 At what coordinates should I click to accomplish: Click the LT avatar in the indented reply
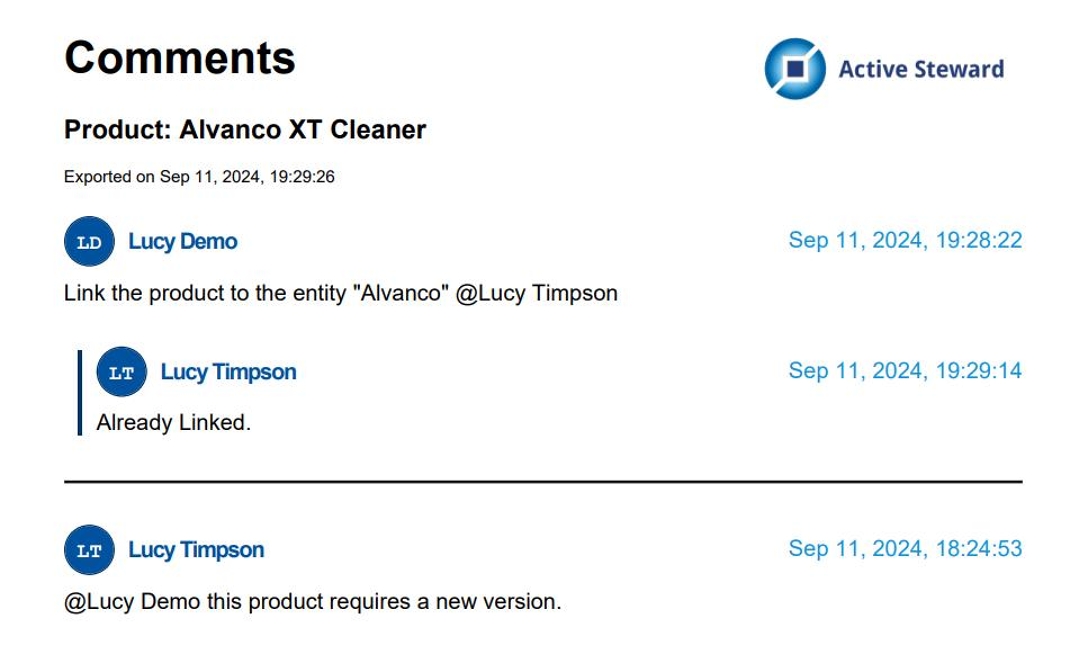[121, 372]
